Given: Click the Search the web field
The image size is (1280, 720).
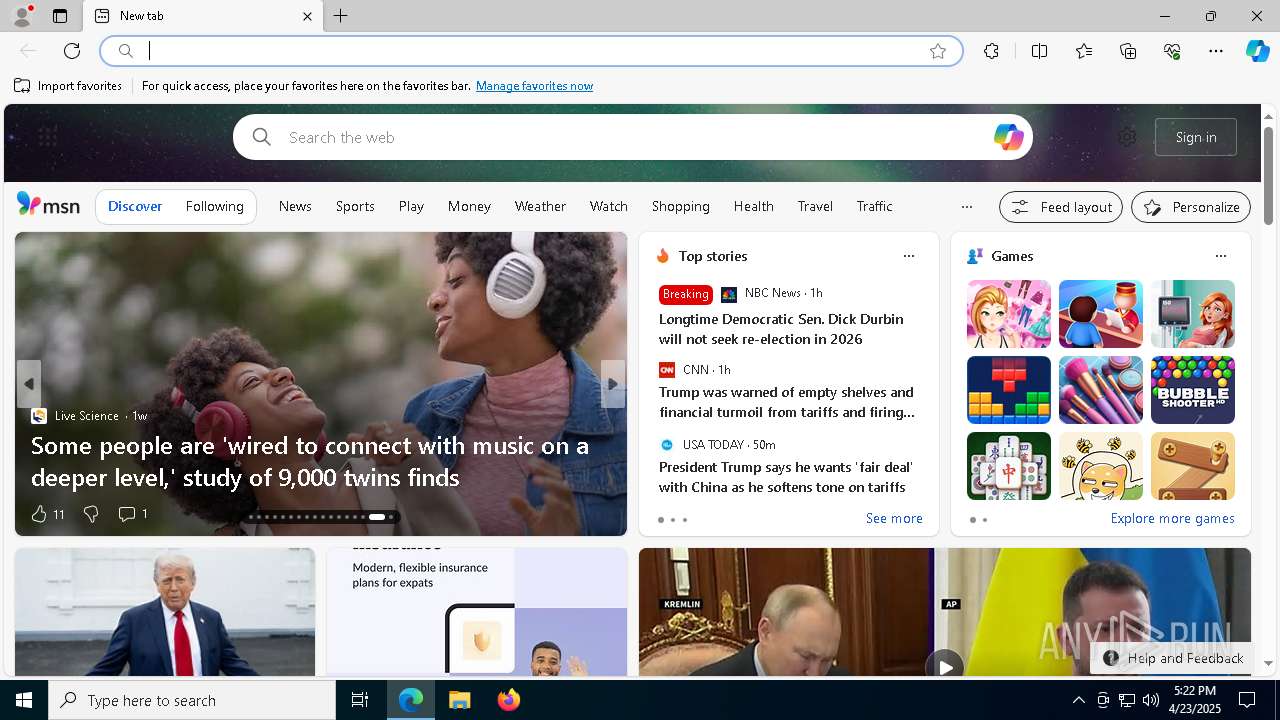Looking at the screenshot, I should point(632,137).
